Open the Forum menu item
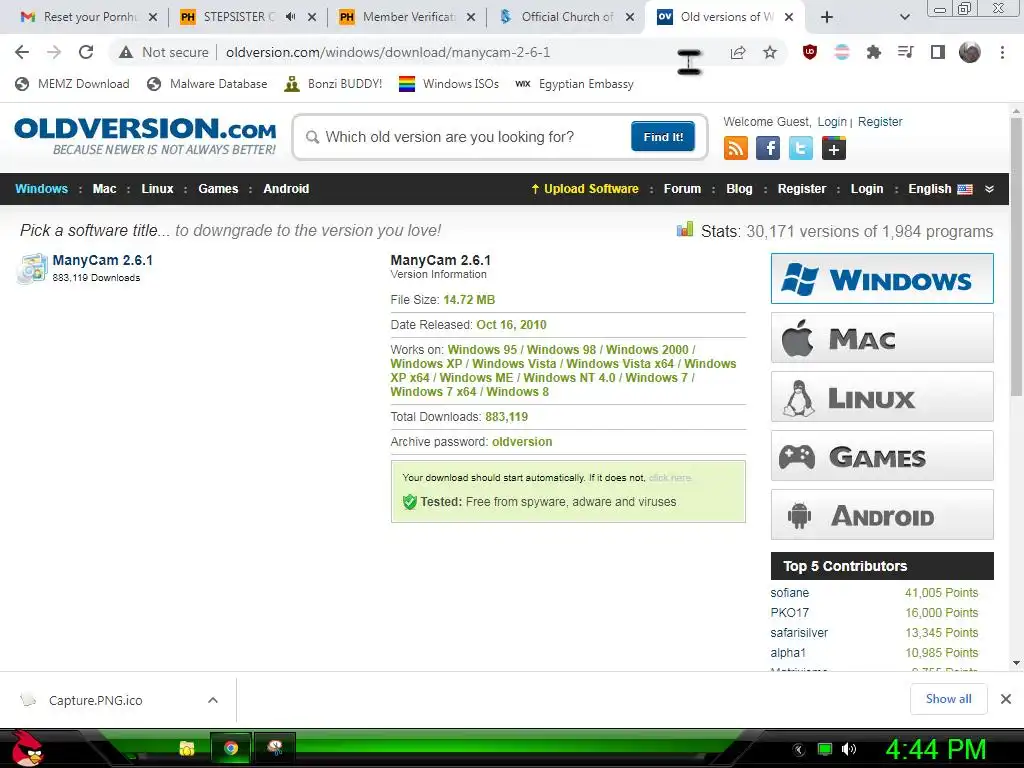The width and height of the screenshot is (1024, 768). [x=682, y=189]
